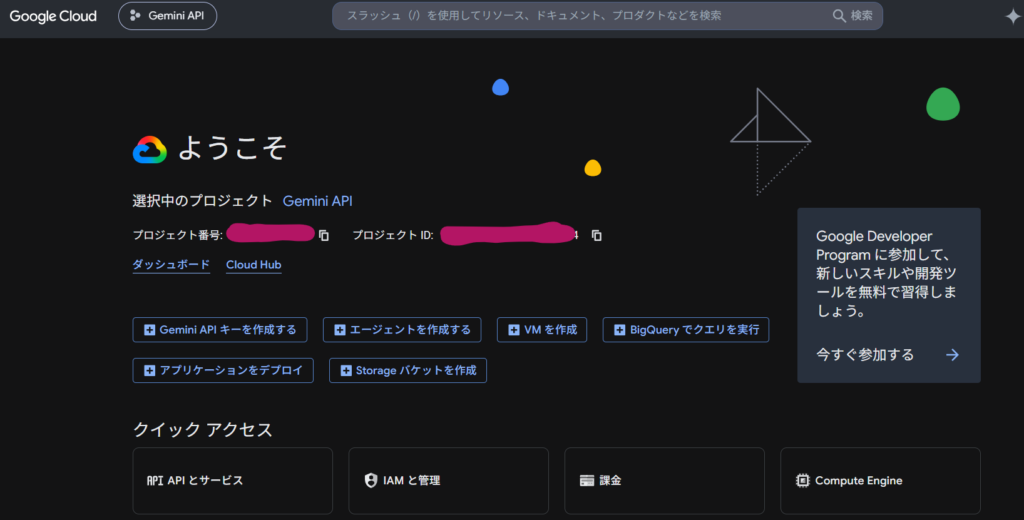Click Gemini API キーを作成する button
The height and width of the screenshot is (520, 1024).
click(220, 330)
